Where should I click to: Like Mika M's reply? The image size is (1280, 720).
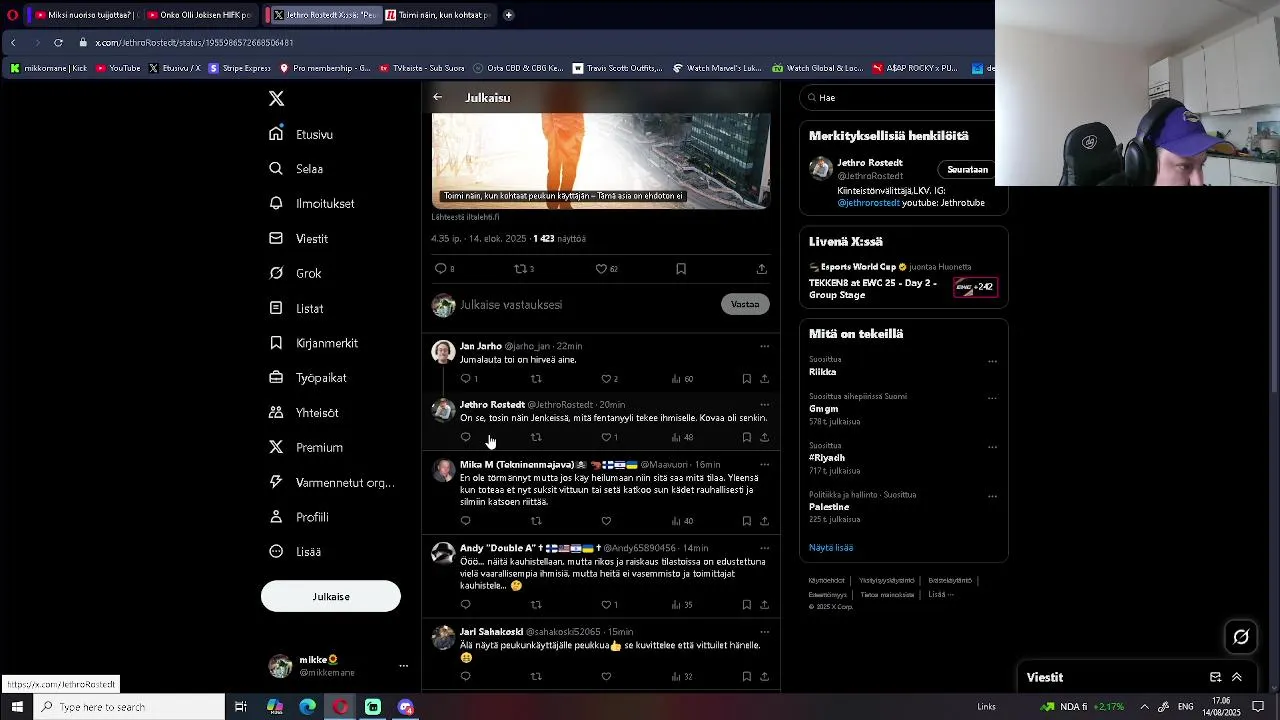pyautogui.click(x=606, y=521)
